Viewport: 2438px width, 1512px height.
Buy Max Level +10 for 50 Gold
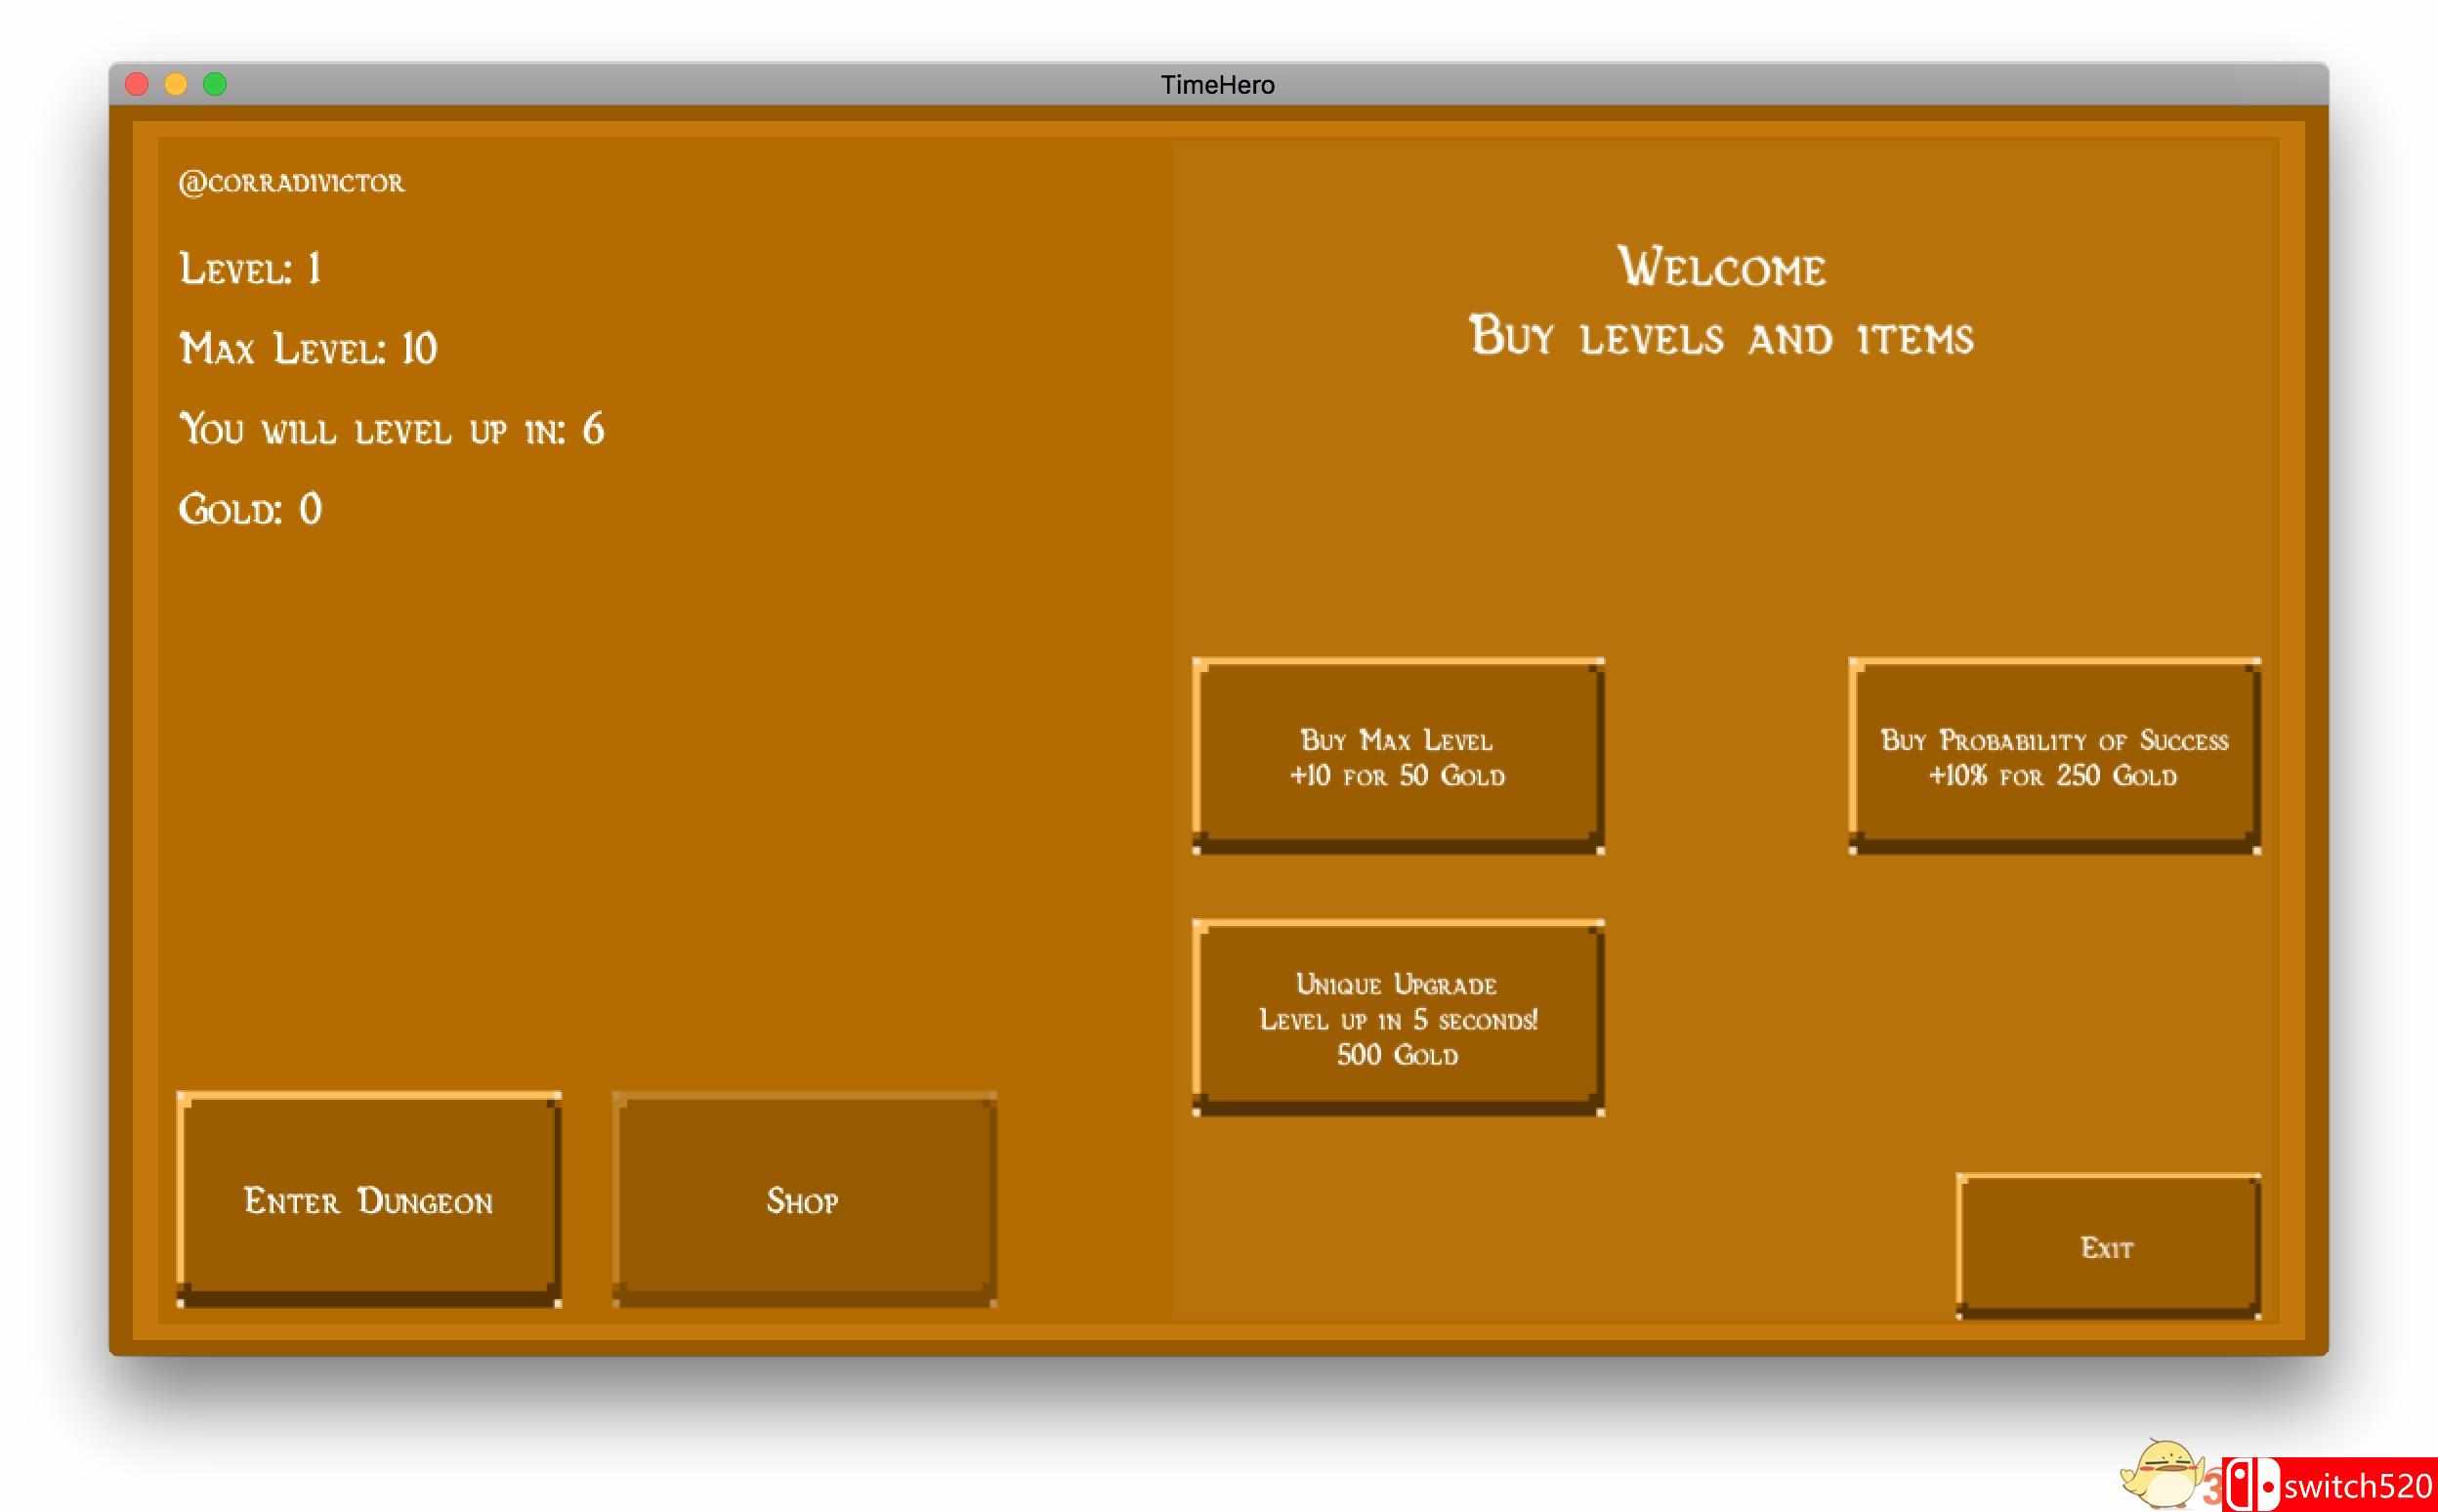click(1397, 757)
